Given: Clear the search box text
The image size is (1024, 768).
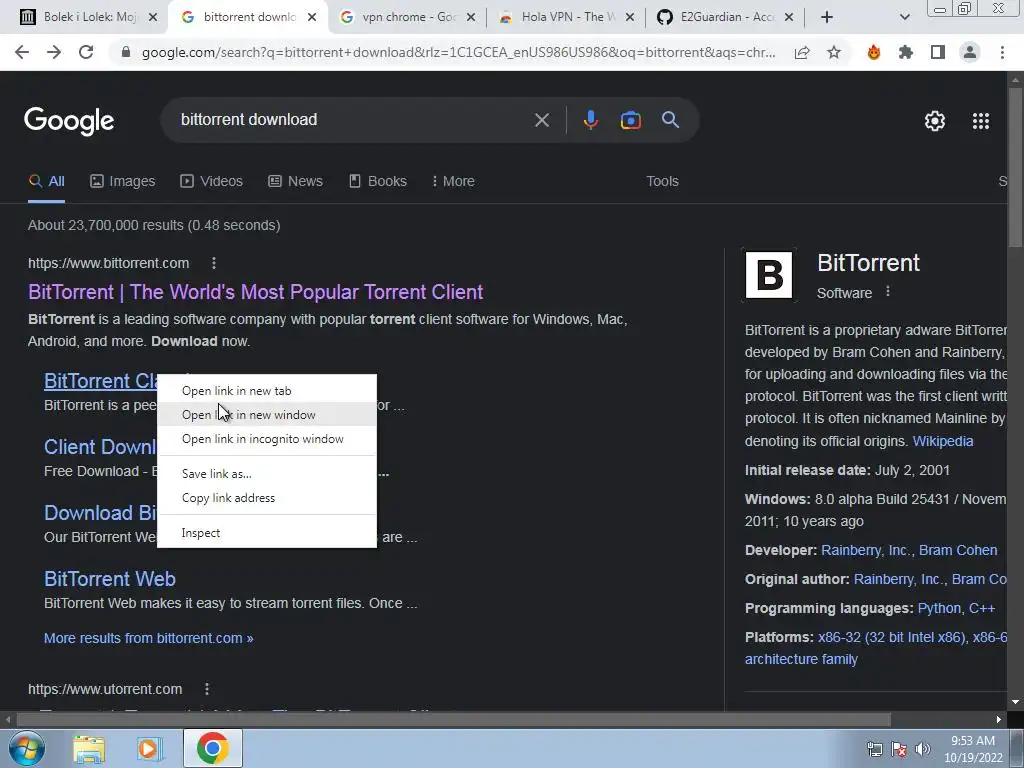Looking at the screenshot, I should pos(541,120).
